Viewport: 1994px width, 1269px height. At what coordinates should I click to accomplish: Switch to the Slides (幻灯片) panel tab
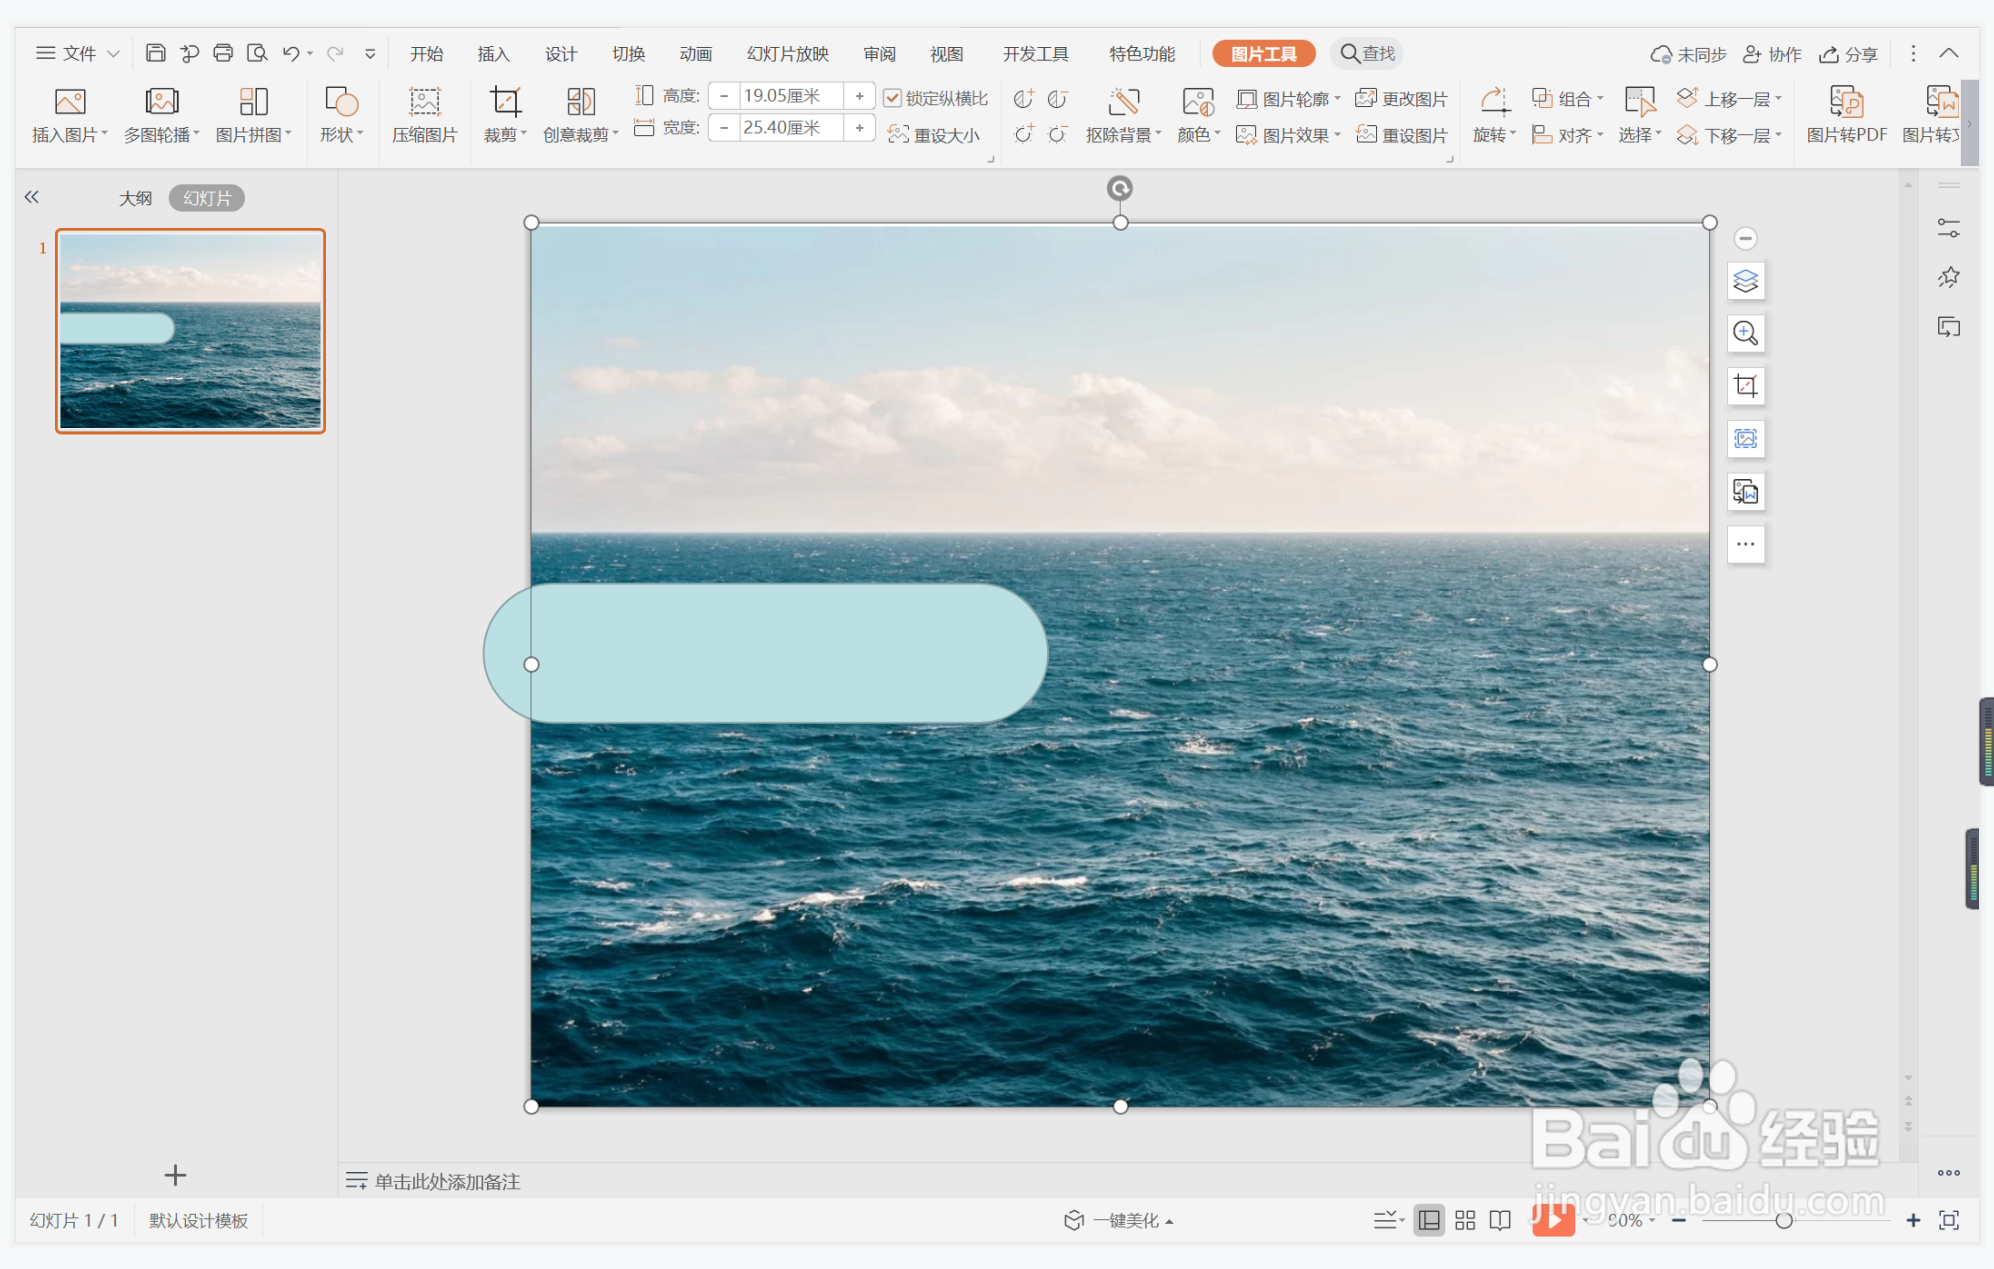[207, 198]
